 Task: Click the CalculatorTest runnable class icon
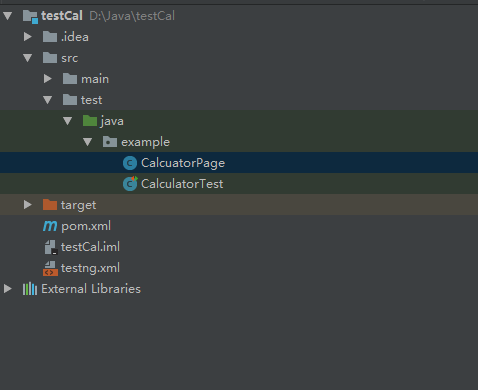[130, 184]
